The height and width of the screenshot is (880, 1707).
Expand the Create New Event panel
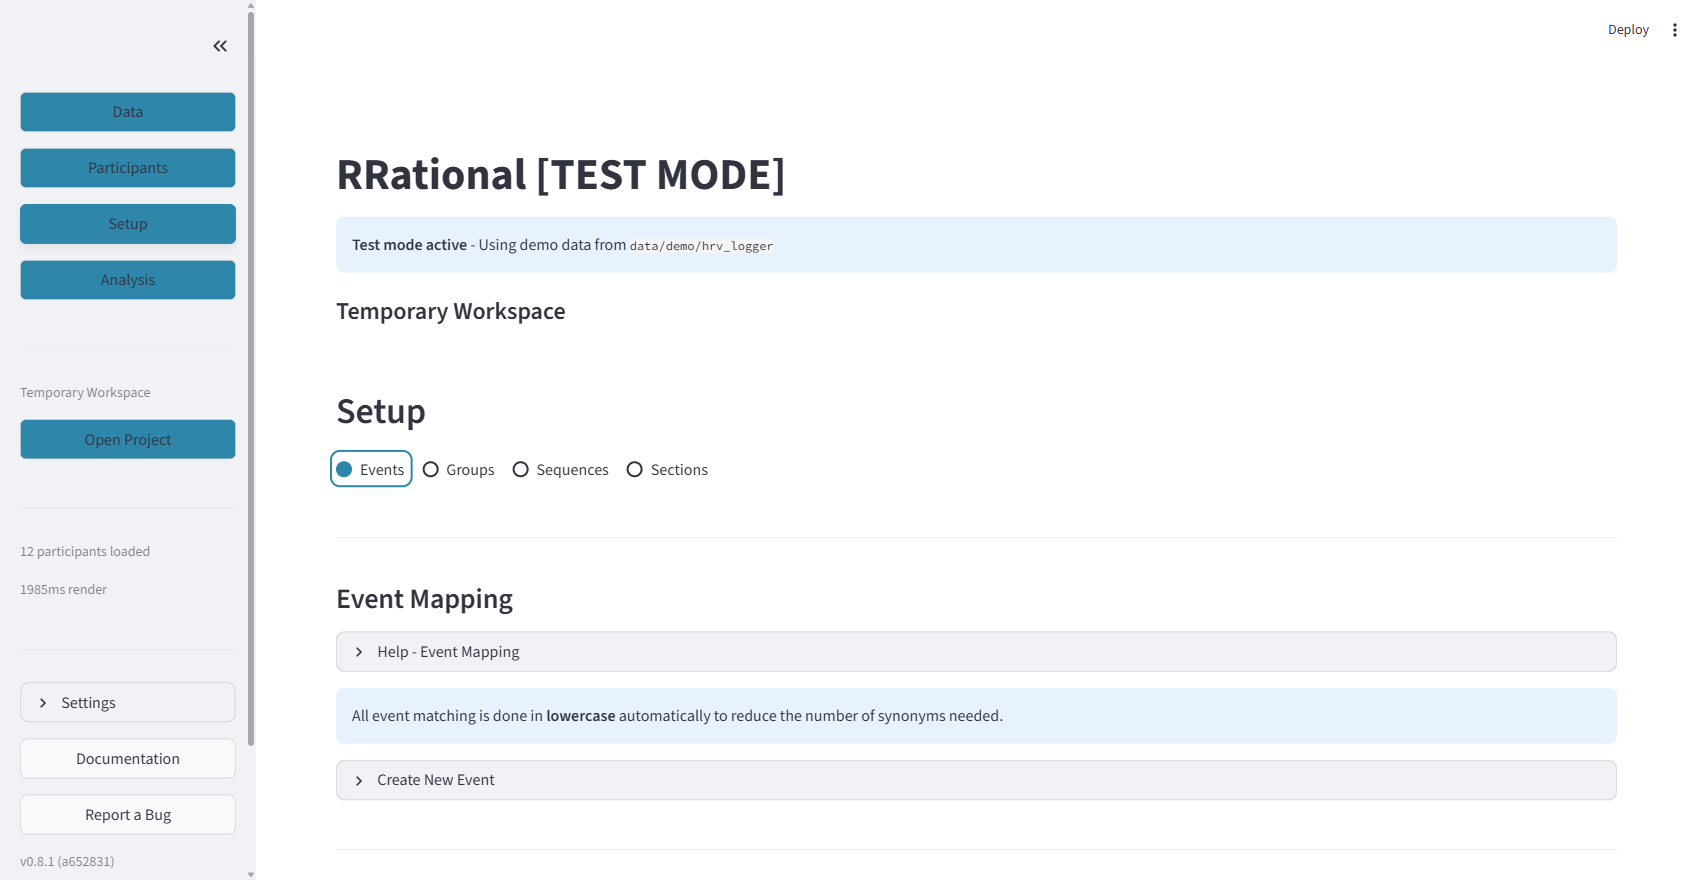[x=976, y=780]
